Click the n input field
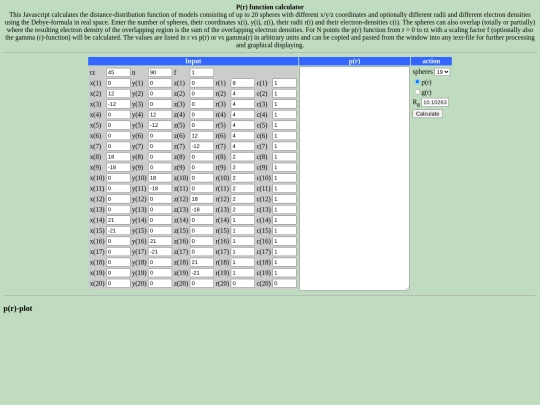This screenshot has width=540, height=405. (160, 72)
